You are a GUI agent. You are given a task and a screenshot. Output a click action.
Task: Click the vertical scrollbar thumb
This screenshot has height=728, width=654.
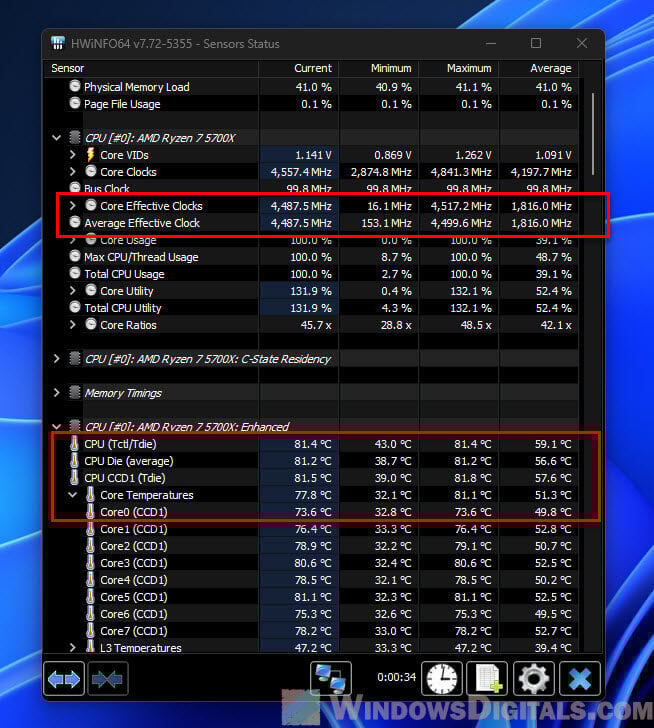pyautogui.click(x=593, y=134)
